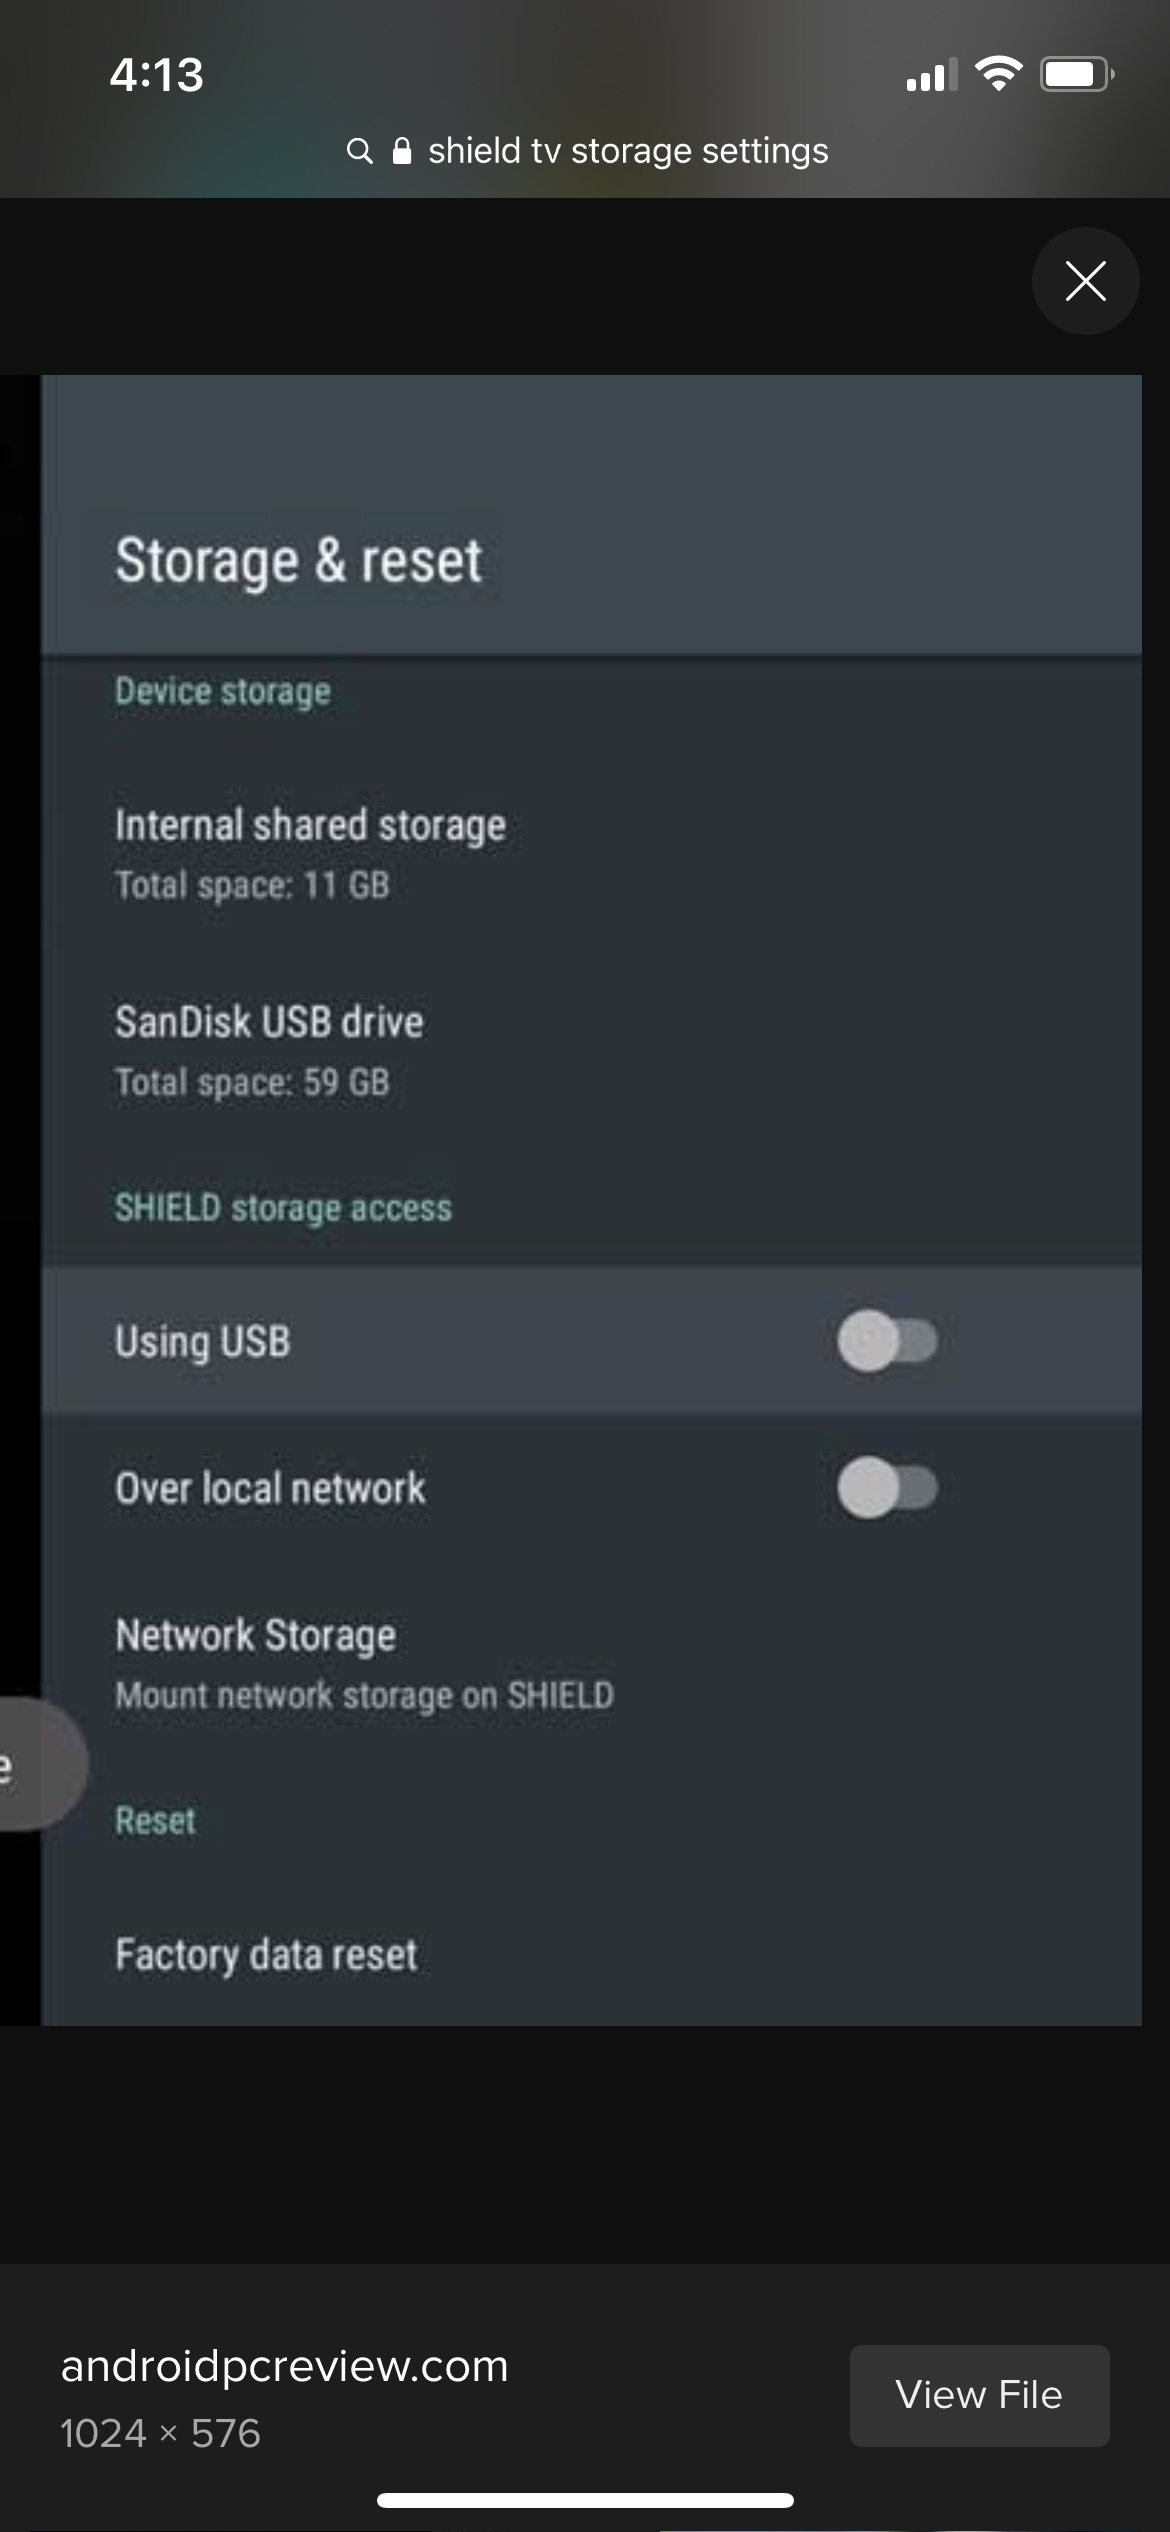Viewport: 1170px width, 2532px height.
Task: Toggle the Using USB switch
Action: (887, 1340)
